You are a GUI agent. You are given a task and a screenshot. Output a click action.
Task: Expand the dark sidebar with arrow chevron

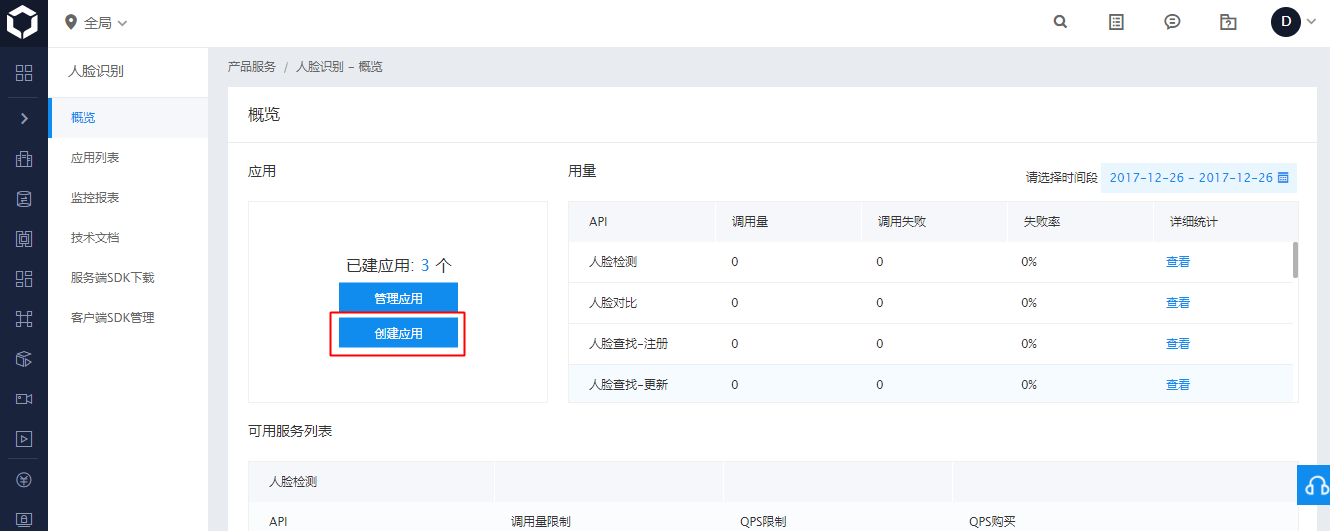(x=24, y=119)
